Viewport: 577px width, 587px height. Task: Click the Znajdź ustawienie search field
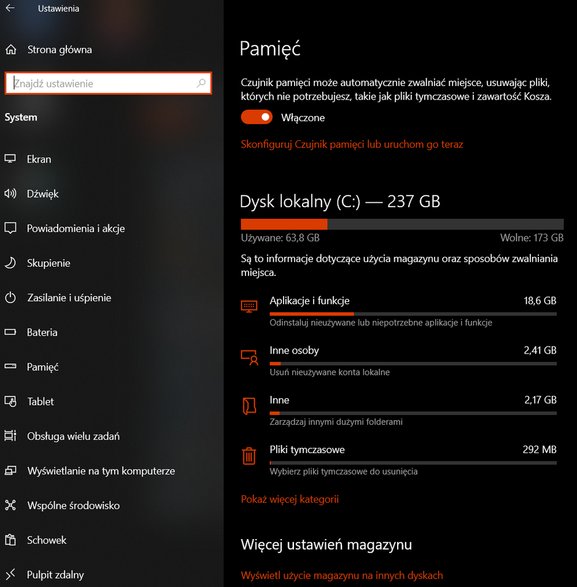(x=108, y=83)
